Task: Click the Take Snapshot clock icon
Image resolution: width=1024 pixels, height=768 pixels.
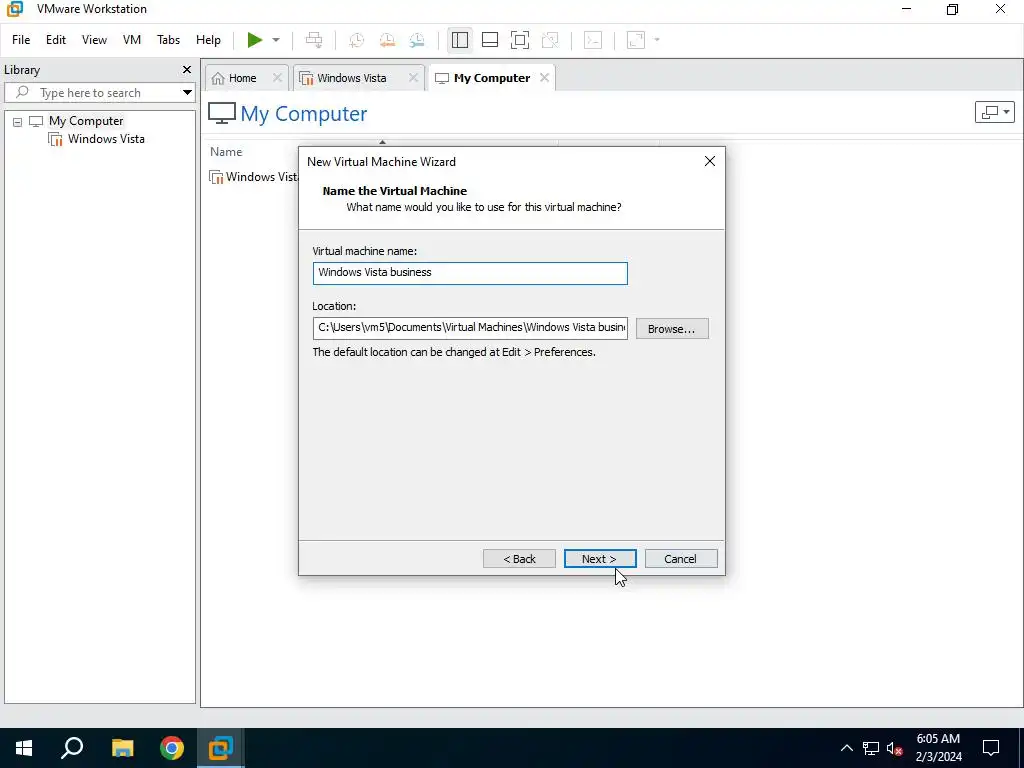Action: click(x=357, y=40)
